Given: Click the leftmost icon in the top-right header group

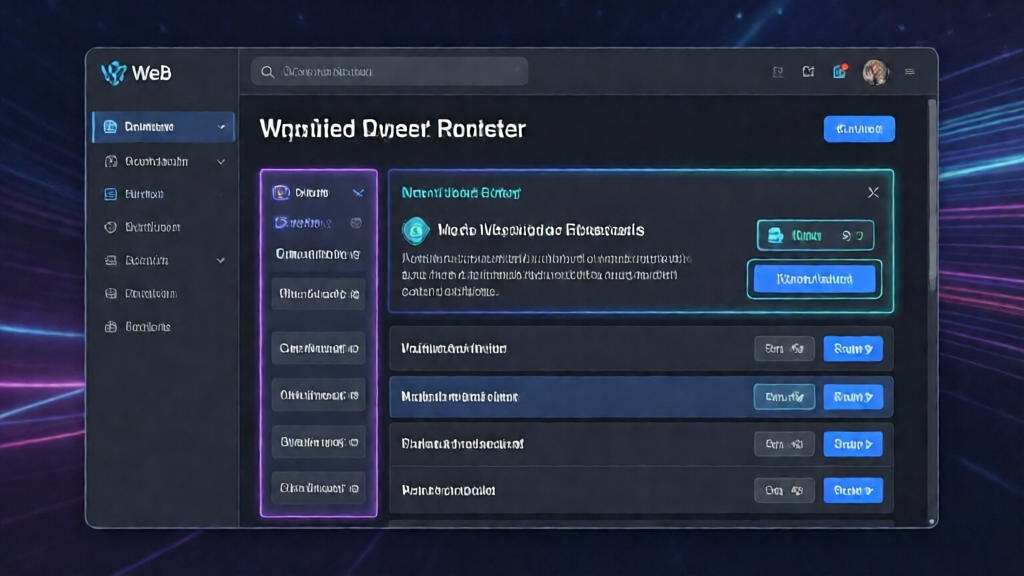Looking at the screenshot, I should tap(778, 72).
